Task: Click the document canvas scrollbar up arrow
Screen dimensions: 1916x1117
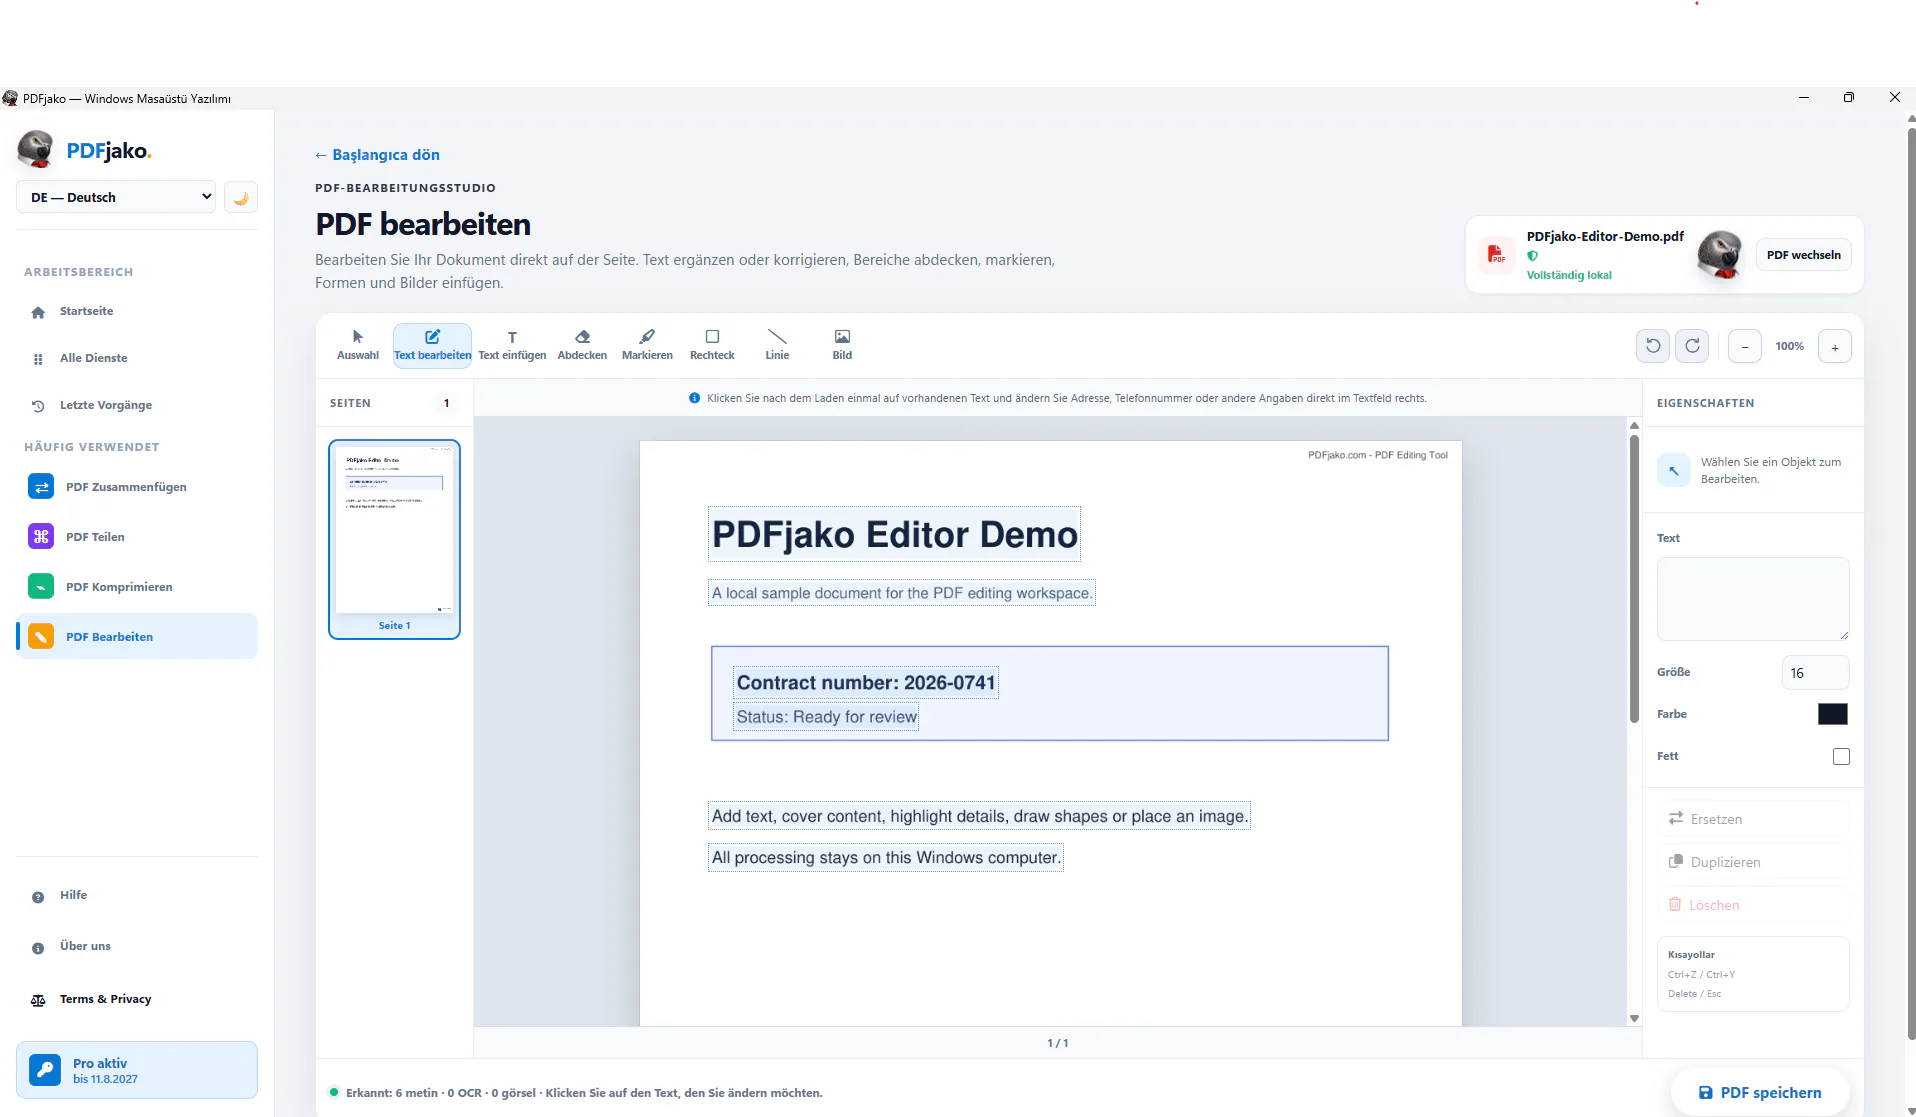Action: 1634,426
